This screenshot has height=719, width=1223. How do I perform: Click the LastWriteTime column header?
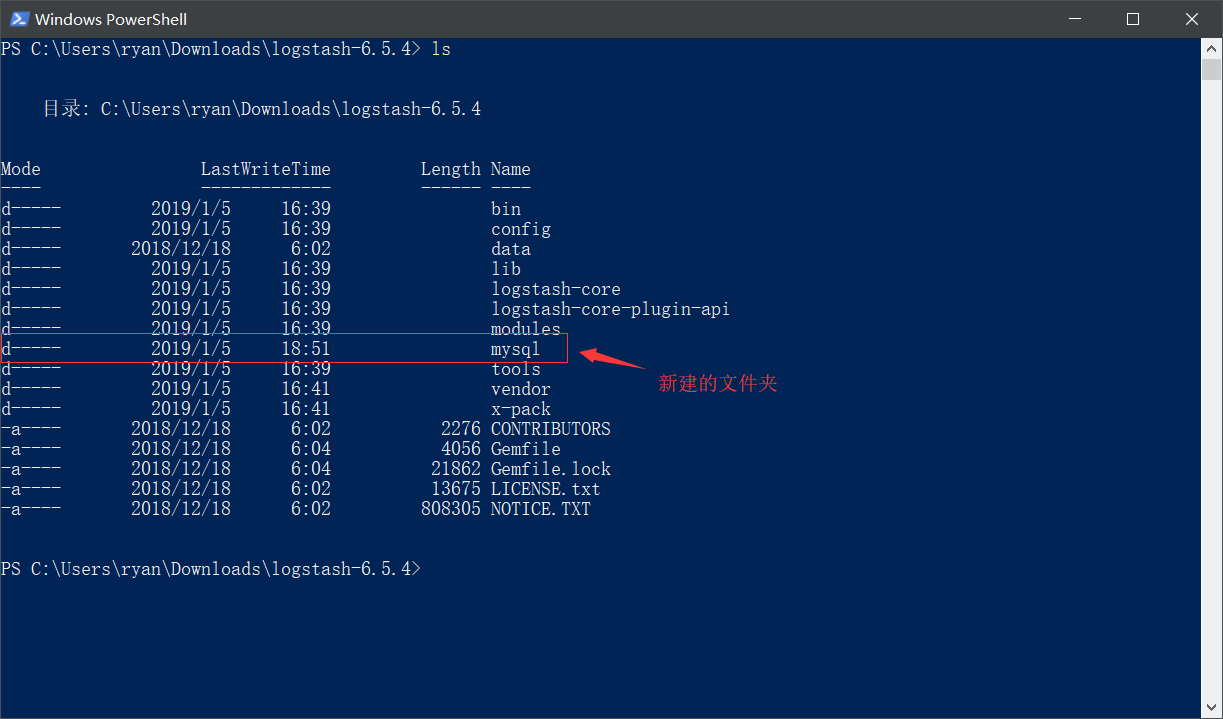point(265,169)
